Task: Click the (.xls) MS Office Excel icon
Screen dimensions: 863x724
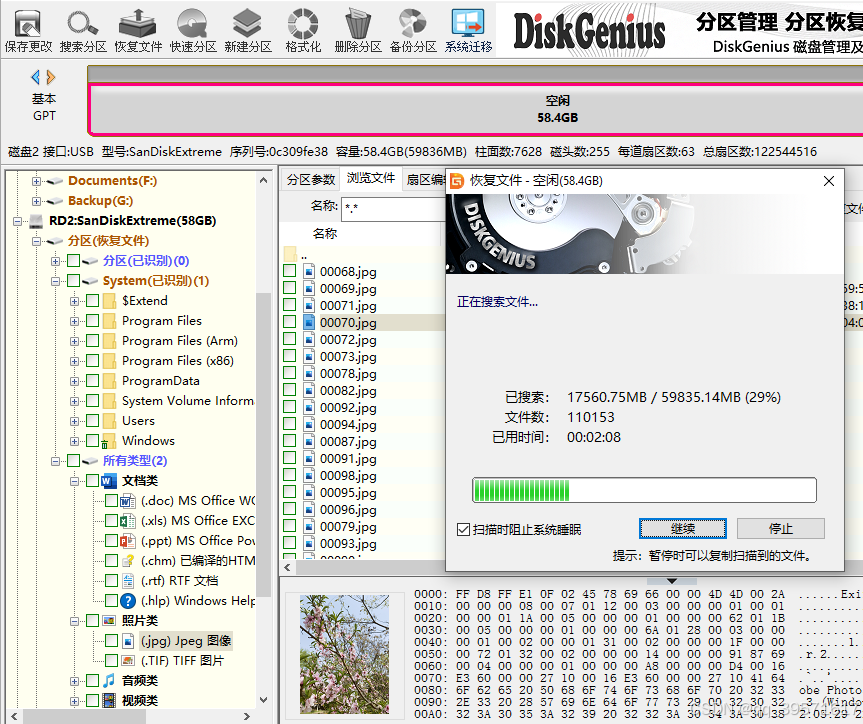Action: (128, 521)
